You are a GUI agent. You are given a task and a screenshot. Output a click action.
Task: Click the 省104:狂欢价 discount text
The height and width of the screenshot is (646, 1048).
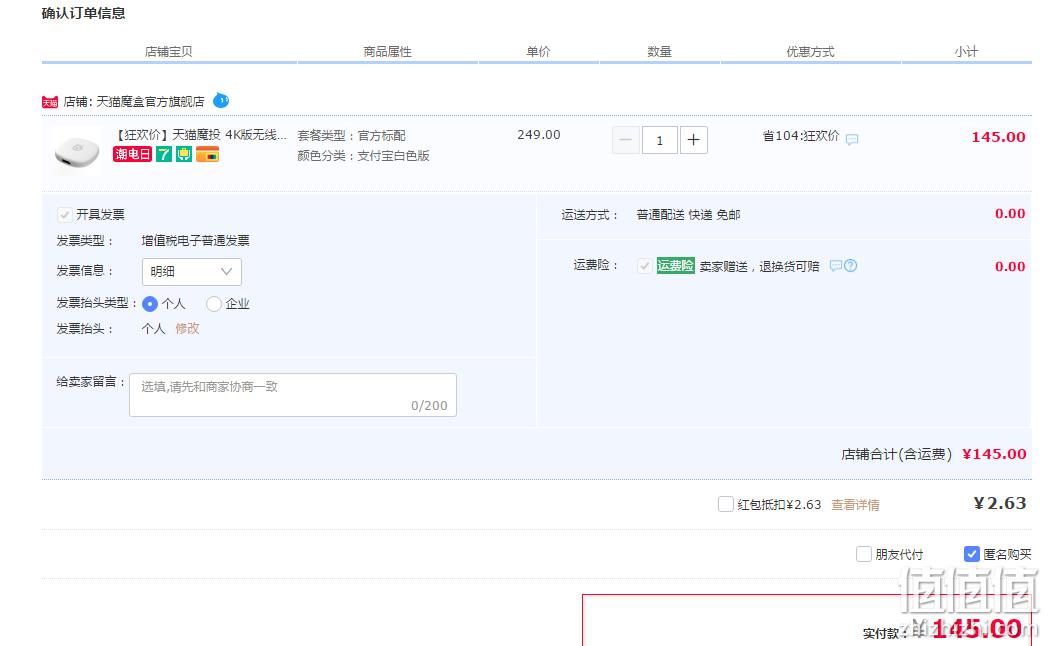click(801, 136)
